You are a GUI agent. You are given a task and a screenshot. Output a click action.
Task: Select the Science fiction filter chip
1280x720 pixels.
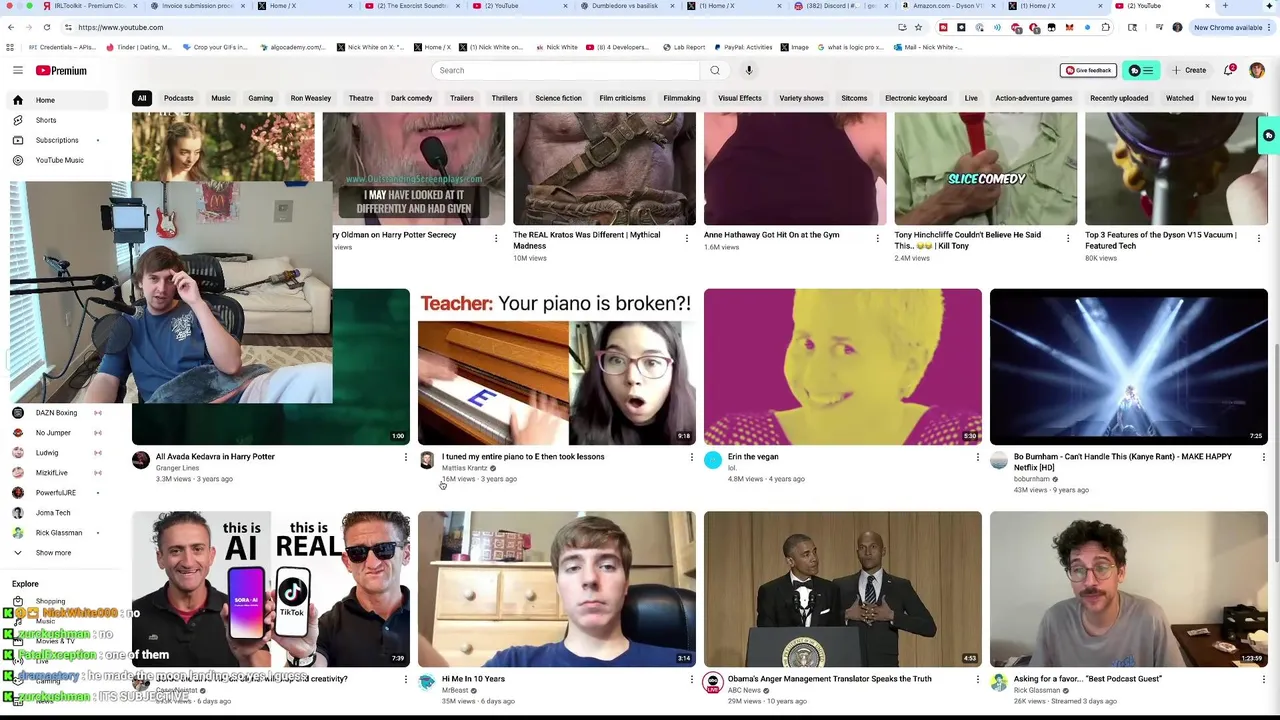pyautogui.click(x=558, y=98)
